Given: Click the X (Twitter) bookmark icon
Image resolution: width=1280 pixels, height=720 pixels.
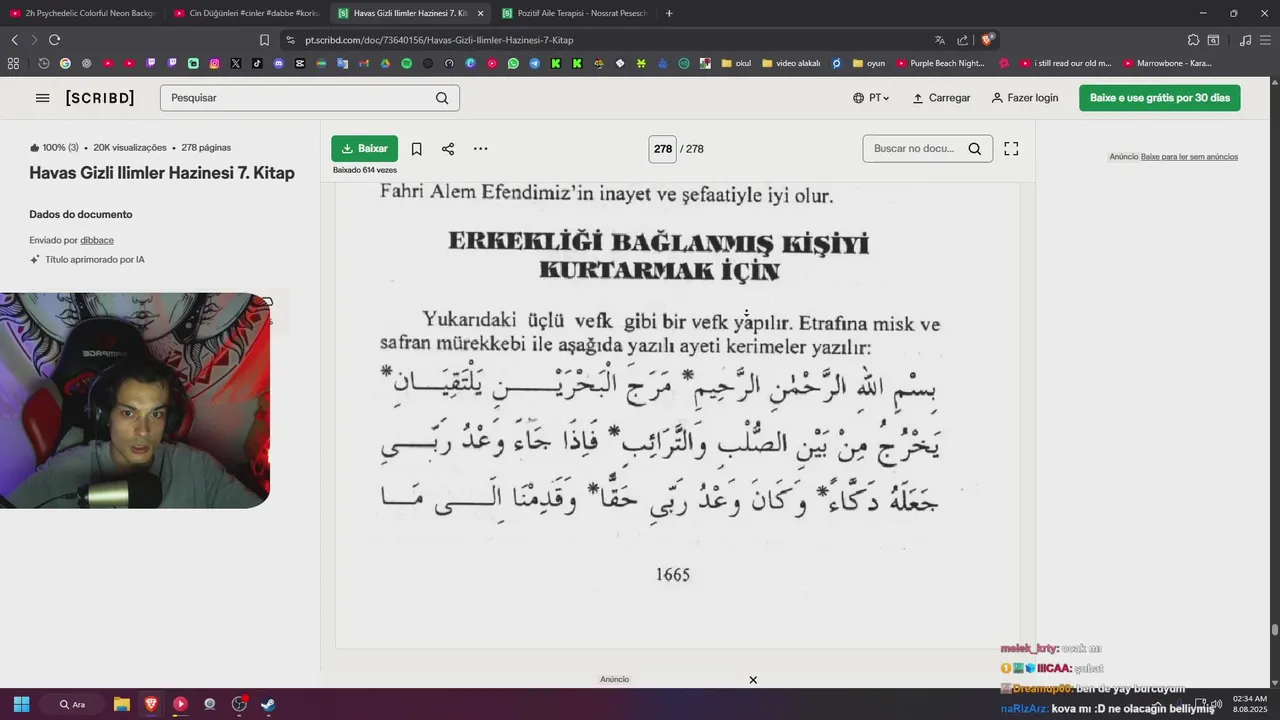Looking at the screenshot, I should (x=236, y=63).
